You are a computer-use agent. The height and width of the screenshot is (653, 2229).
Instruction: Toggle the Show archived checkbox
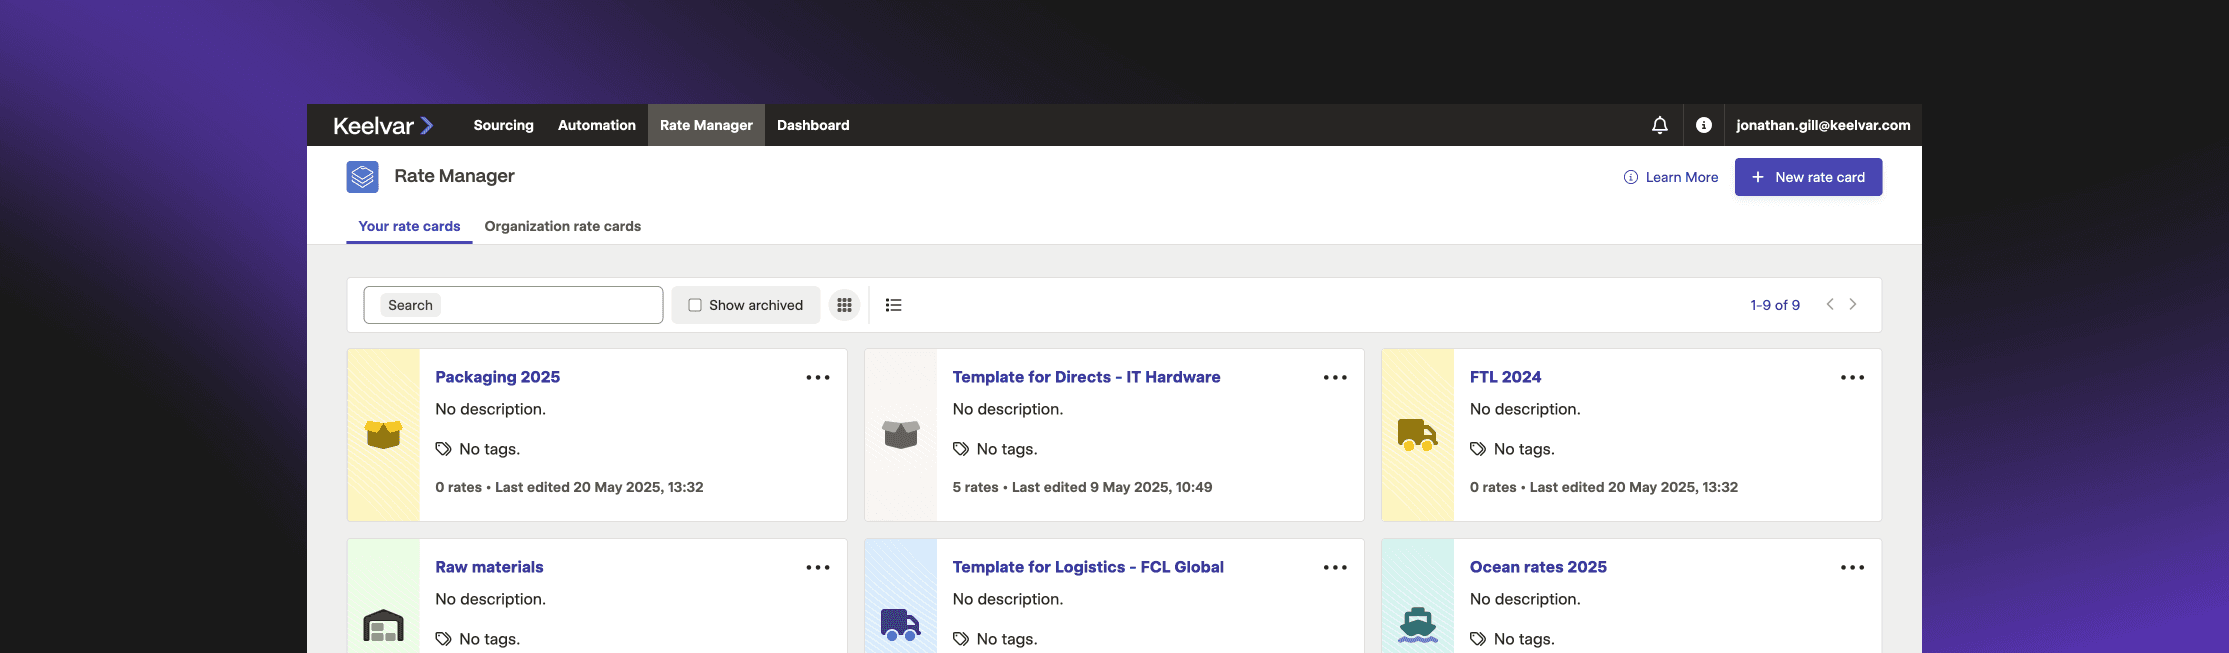coord(695,305)
